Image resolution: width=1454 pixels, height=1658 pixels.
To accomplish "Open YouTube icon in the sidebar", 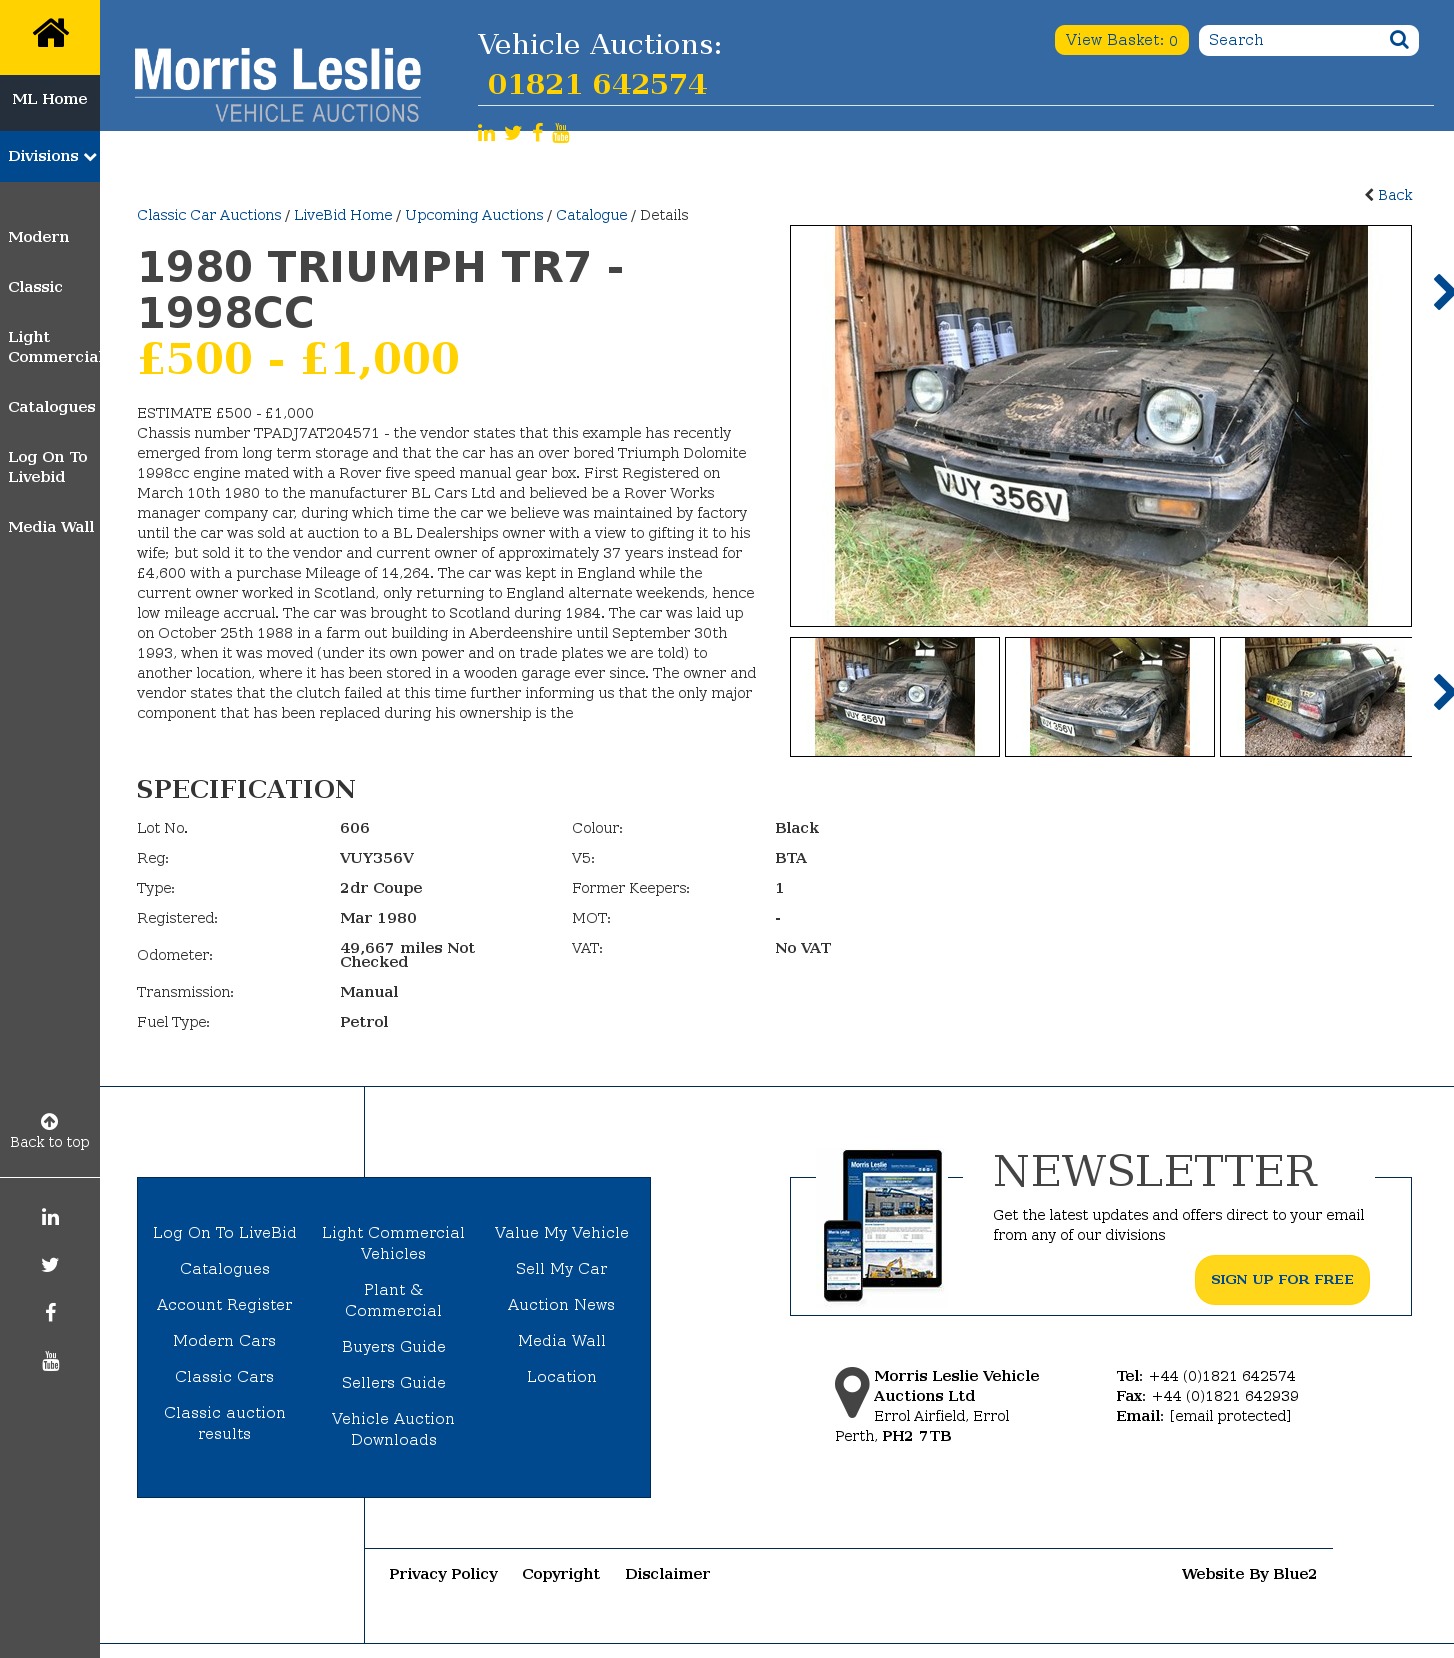I will (50, 1361).
